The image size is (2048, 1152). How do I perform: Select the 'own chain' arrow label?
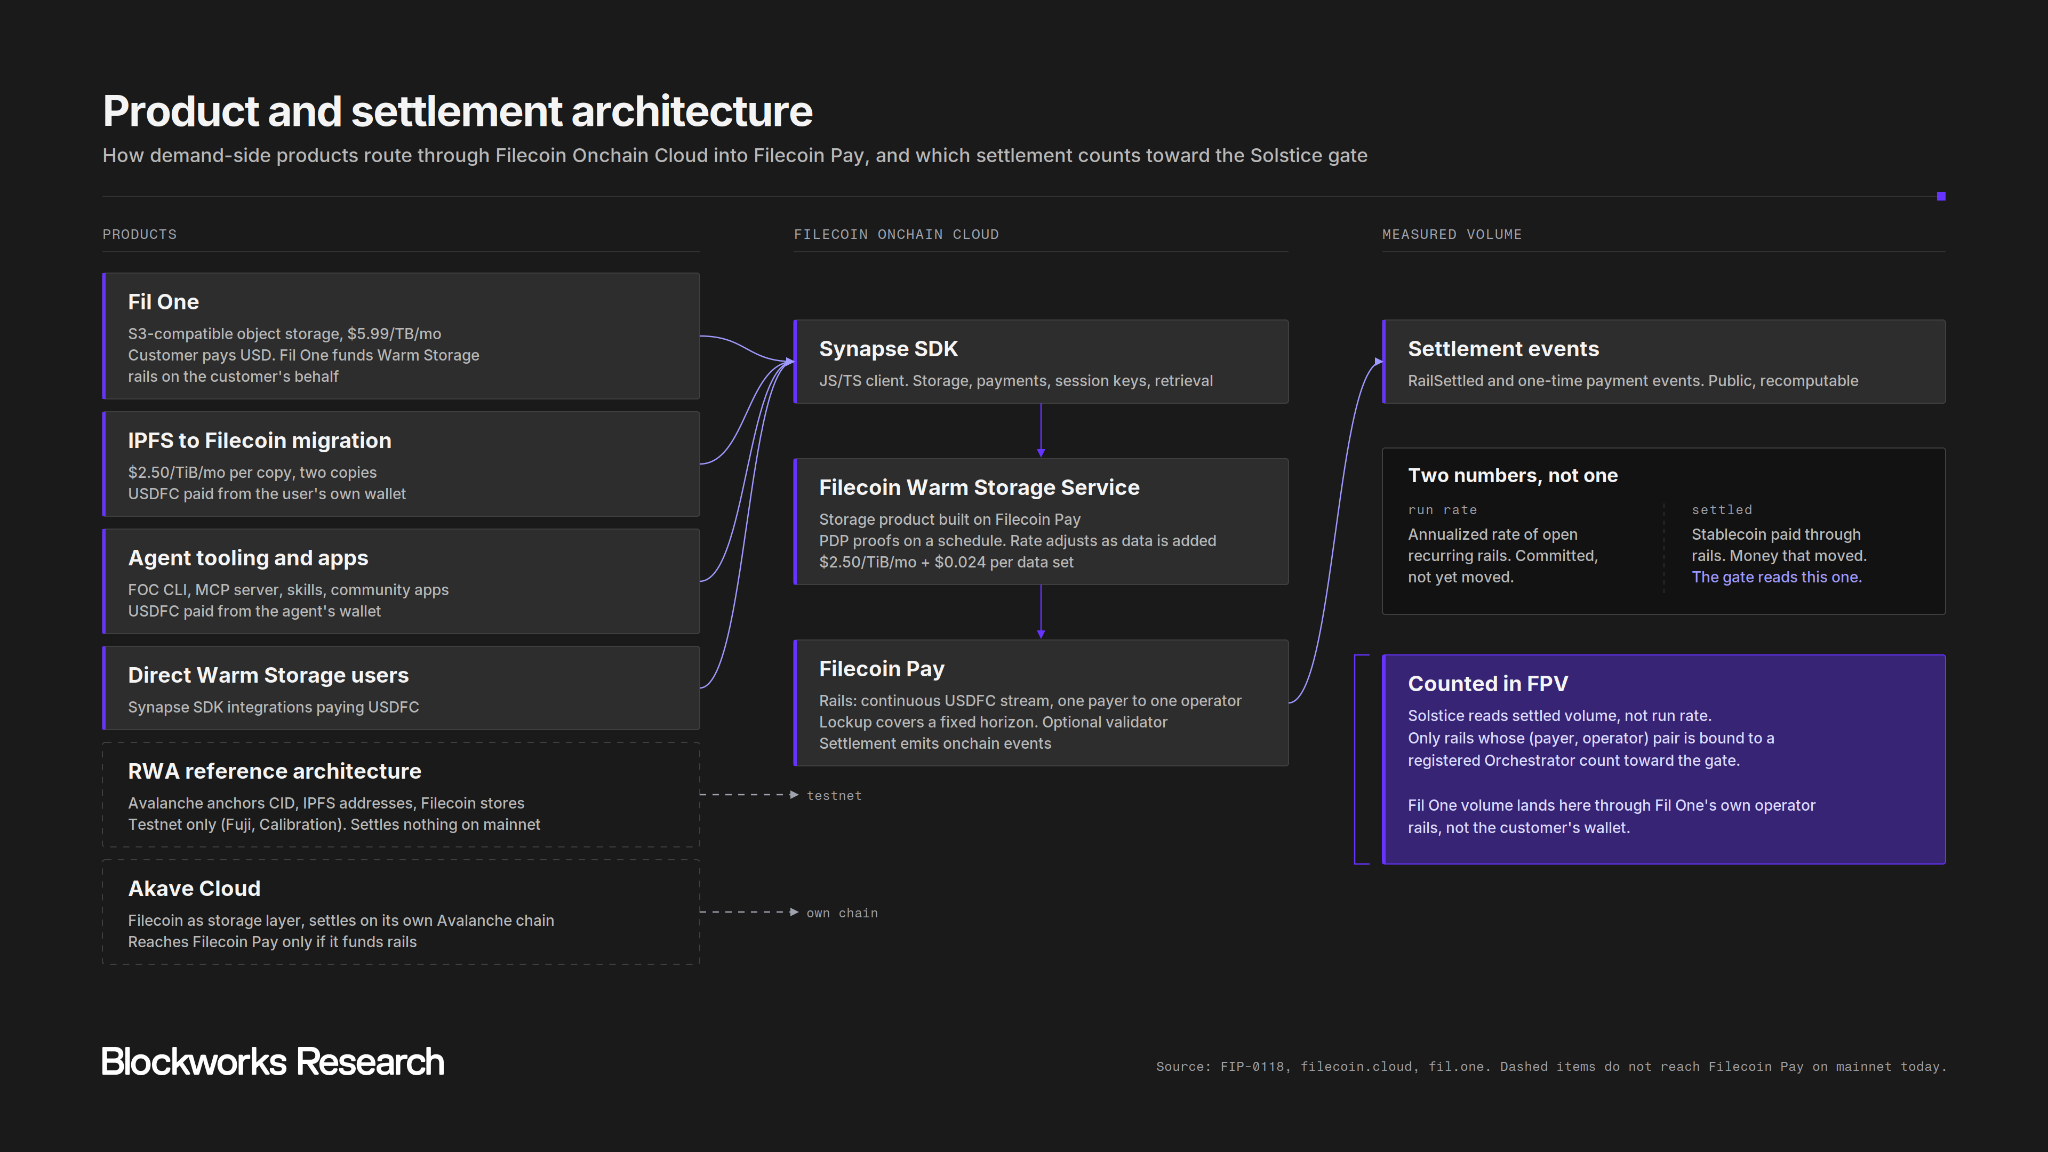tap(841, 913)
